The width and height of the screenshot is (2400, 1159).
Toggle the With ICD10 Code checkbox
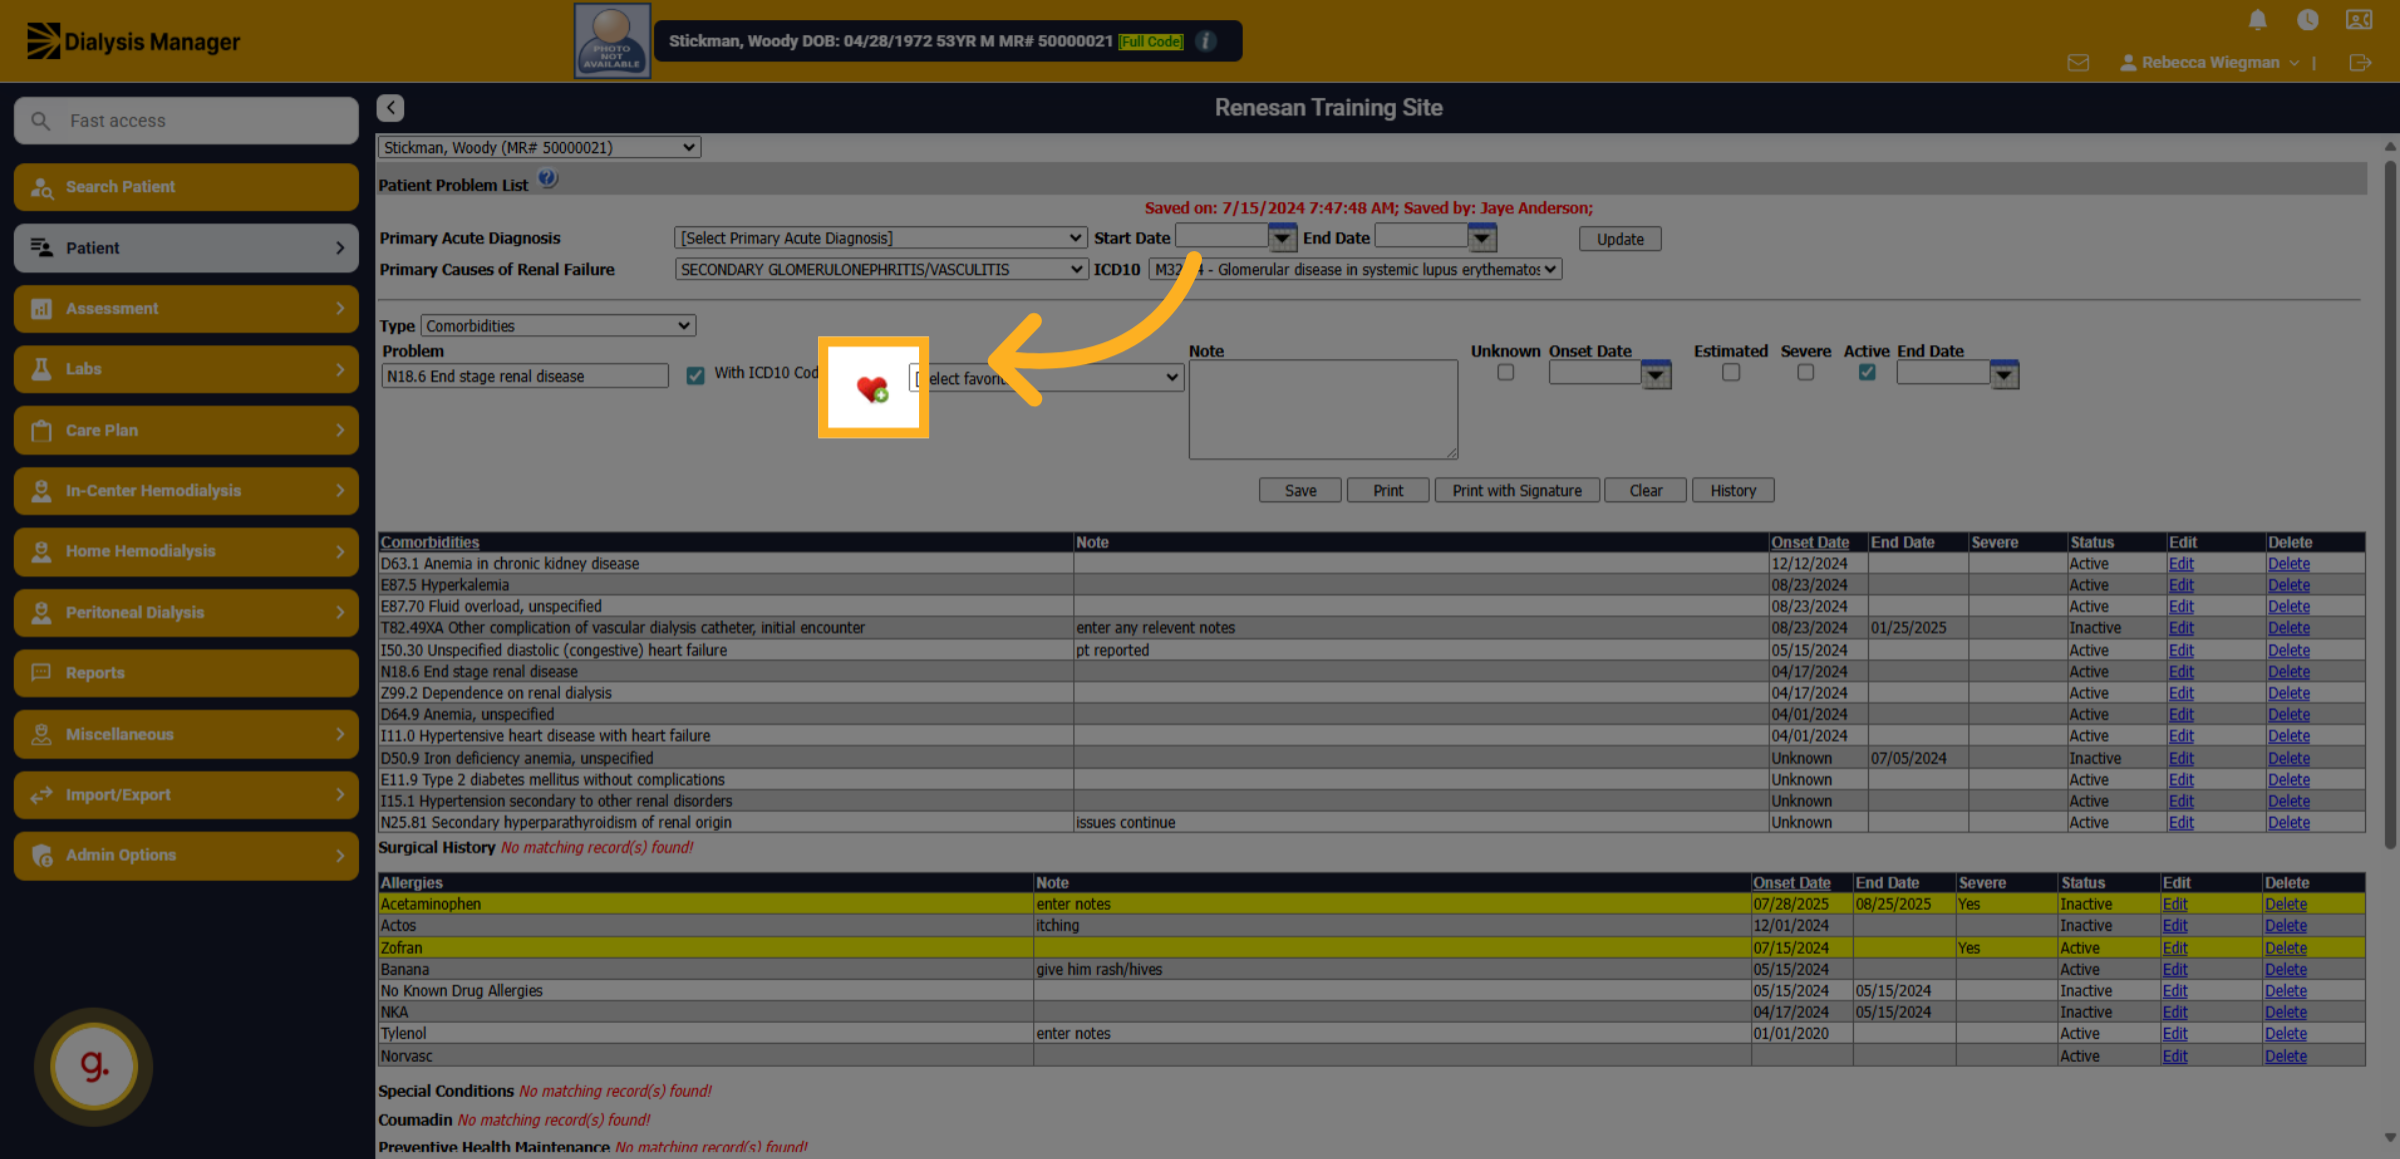click(695, 375)
